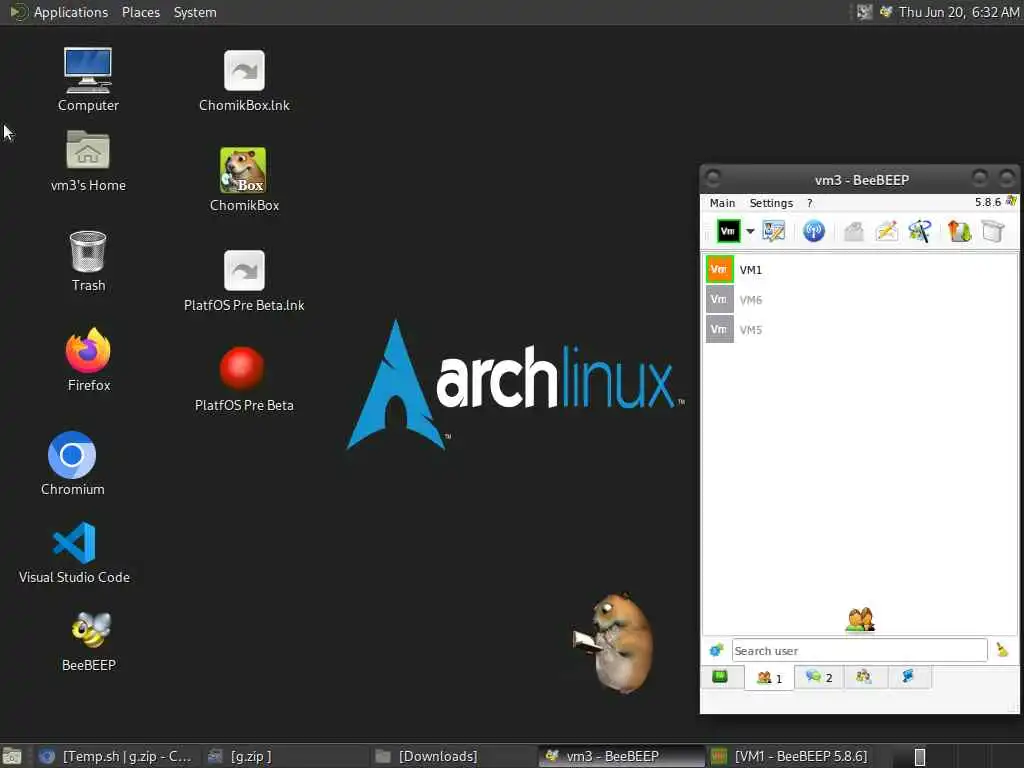Click the magic wand icon in BeeBEEP toolbar
This screenshot has height=768, width=1024.
click(920, 231)
